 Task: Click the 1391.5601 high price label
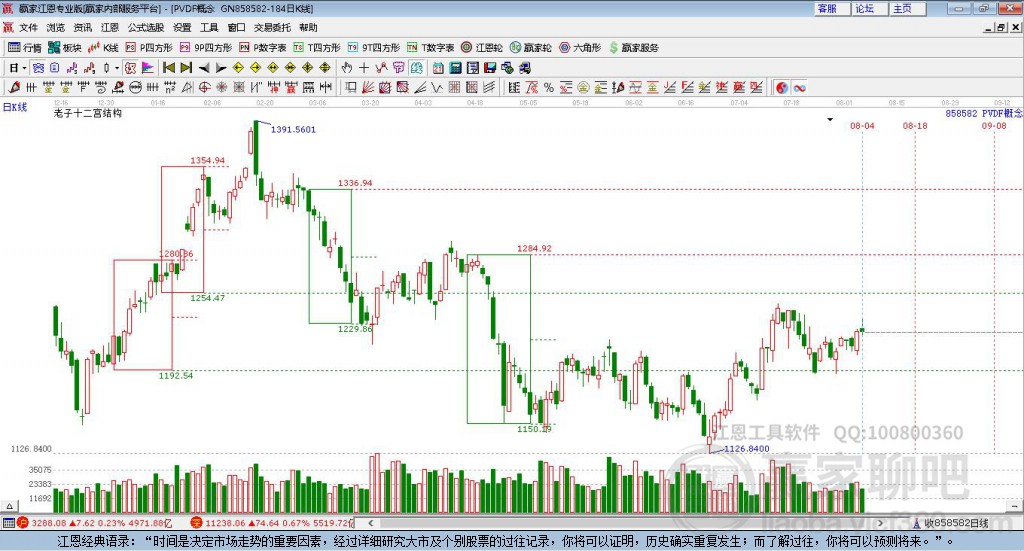coord(293,129)
